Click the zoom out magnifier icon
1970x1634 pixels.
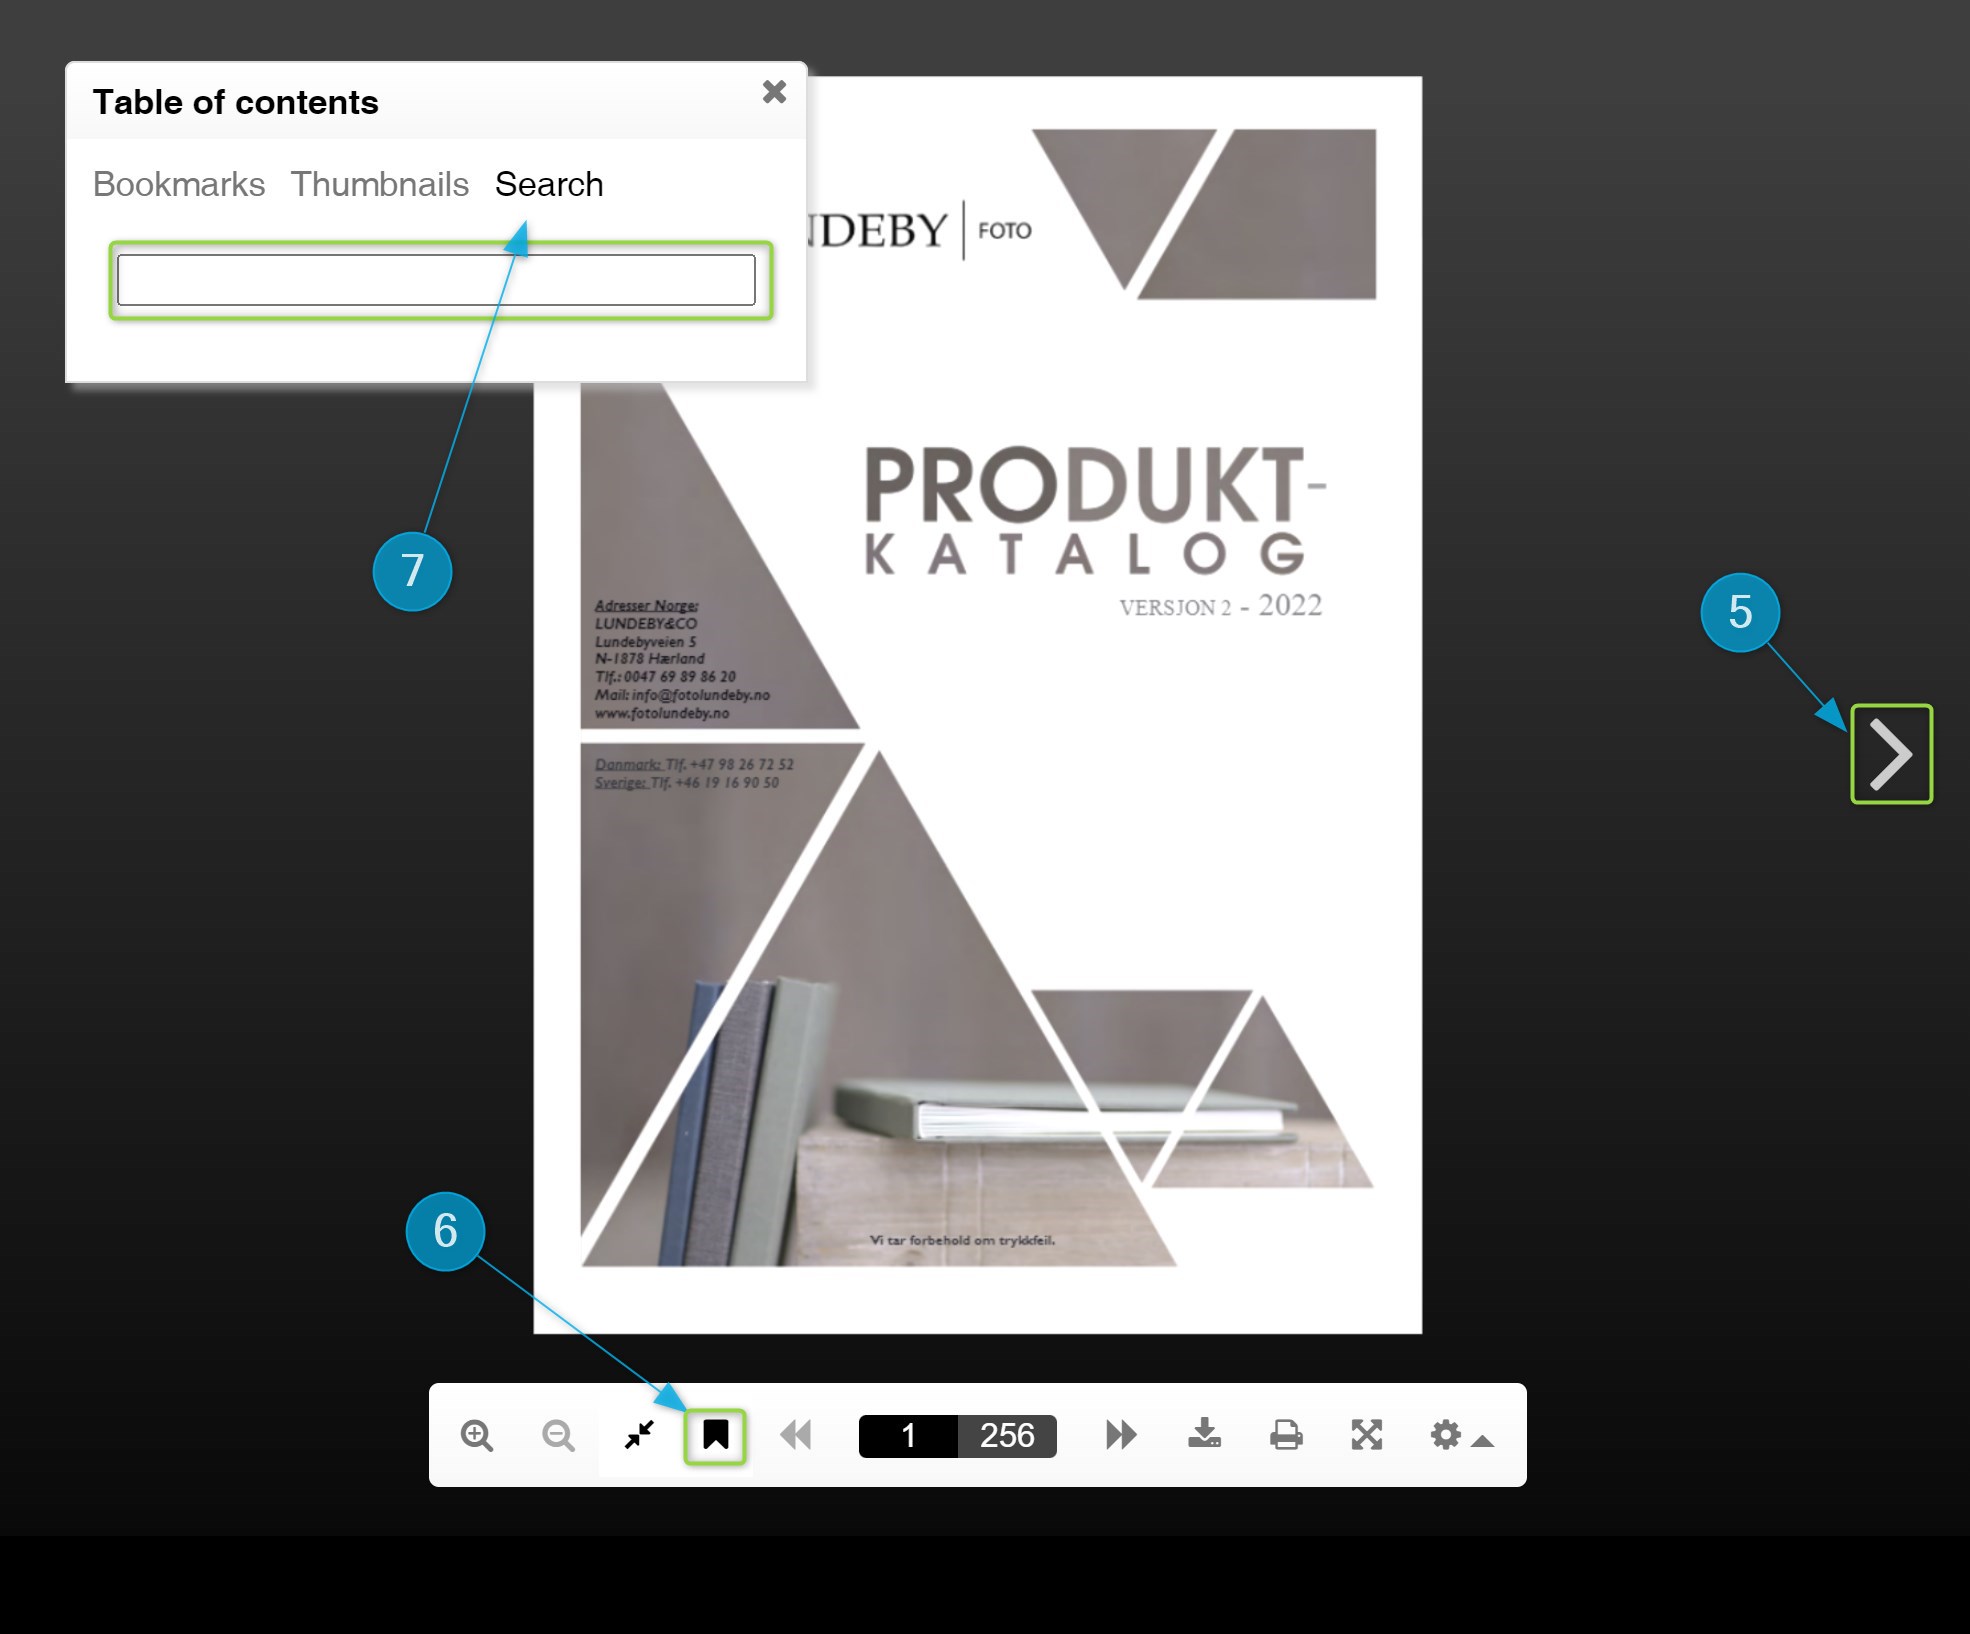coord(558,1435)
